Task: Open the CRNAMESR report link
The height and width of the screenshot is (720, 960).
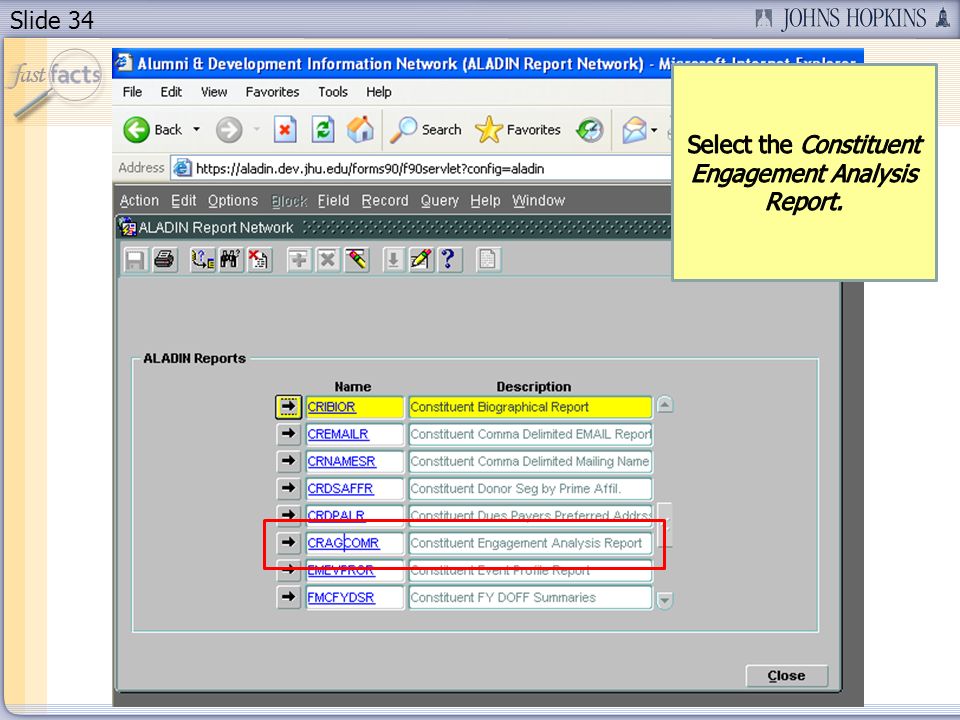Action: point(342,461)
